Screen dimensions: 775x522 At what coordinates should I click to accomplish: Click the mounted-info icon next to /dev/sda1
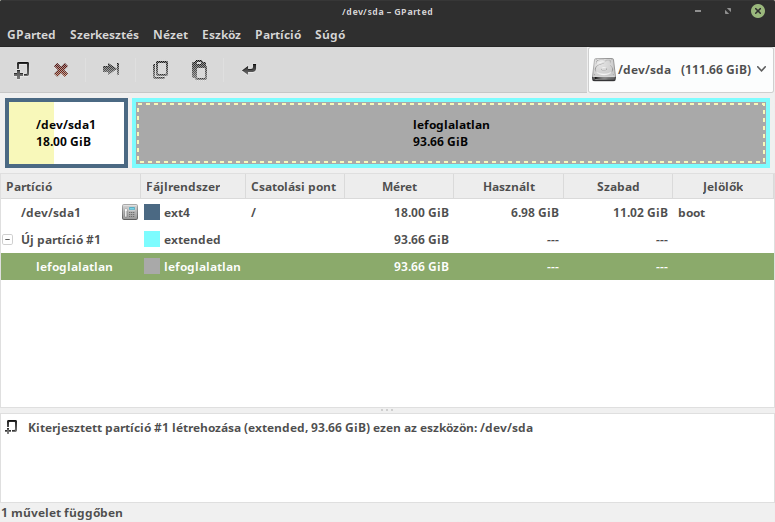click(130, 213)
